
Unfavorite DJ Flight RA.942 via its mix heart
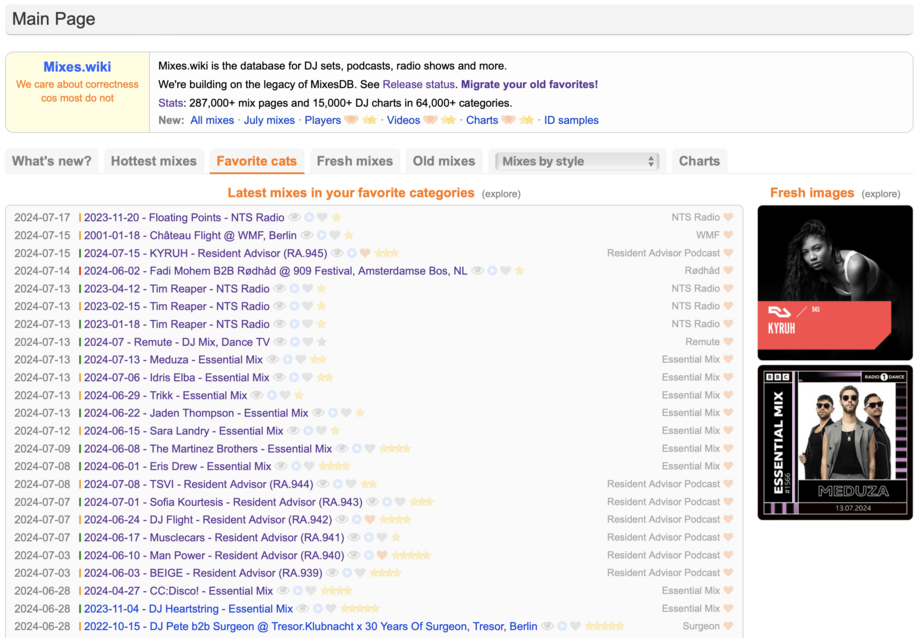point(370,519)
